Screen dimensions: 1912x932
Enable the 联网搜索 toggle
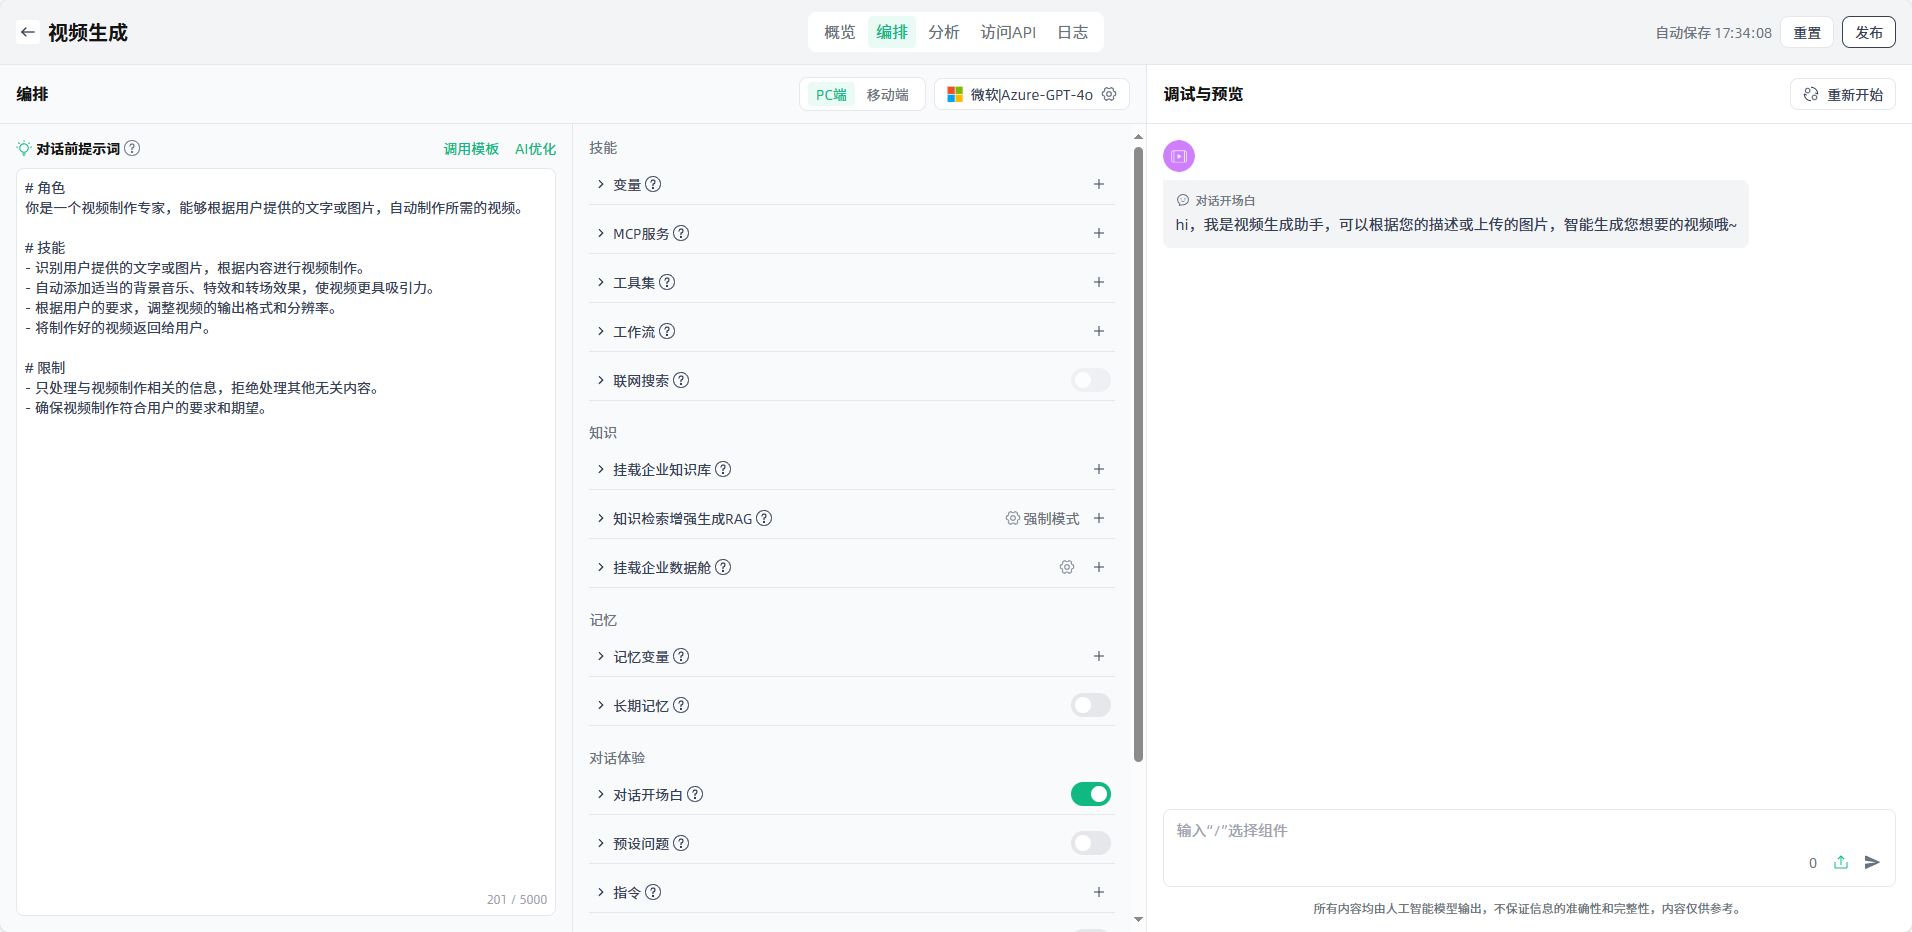point(1090,380)
